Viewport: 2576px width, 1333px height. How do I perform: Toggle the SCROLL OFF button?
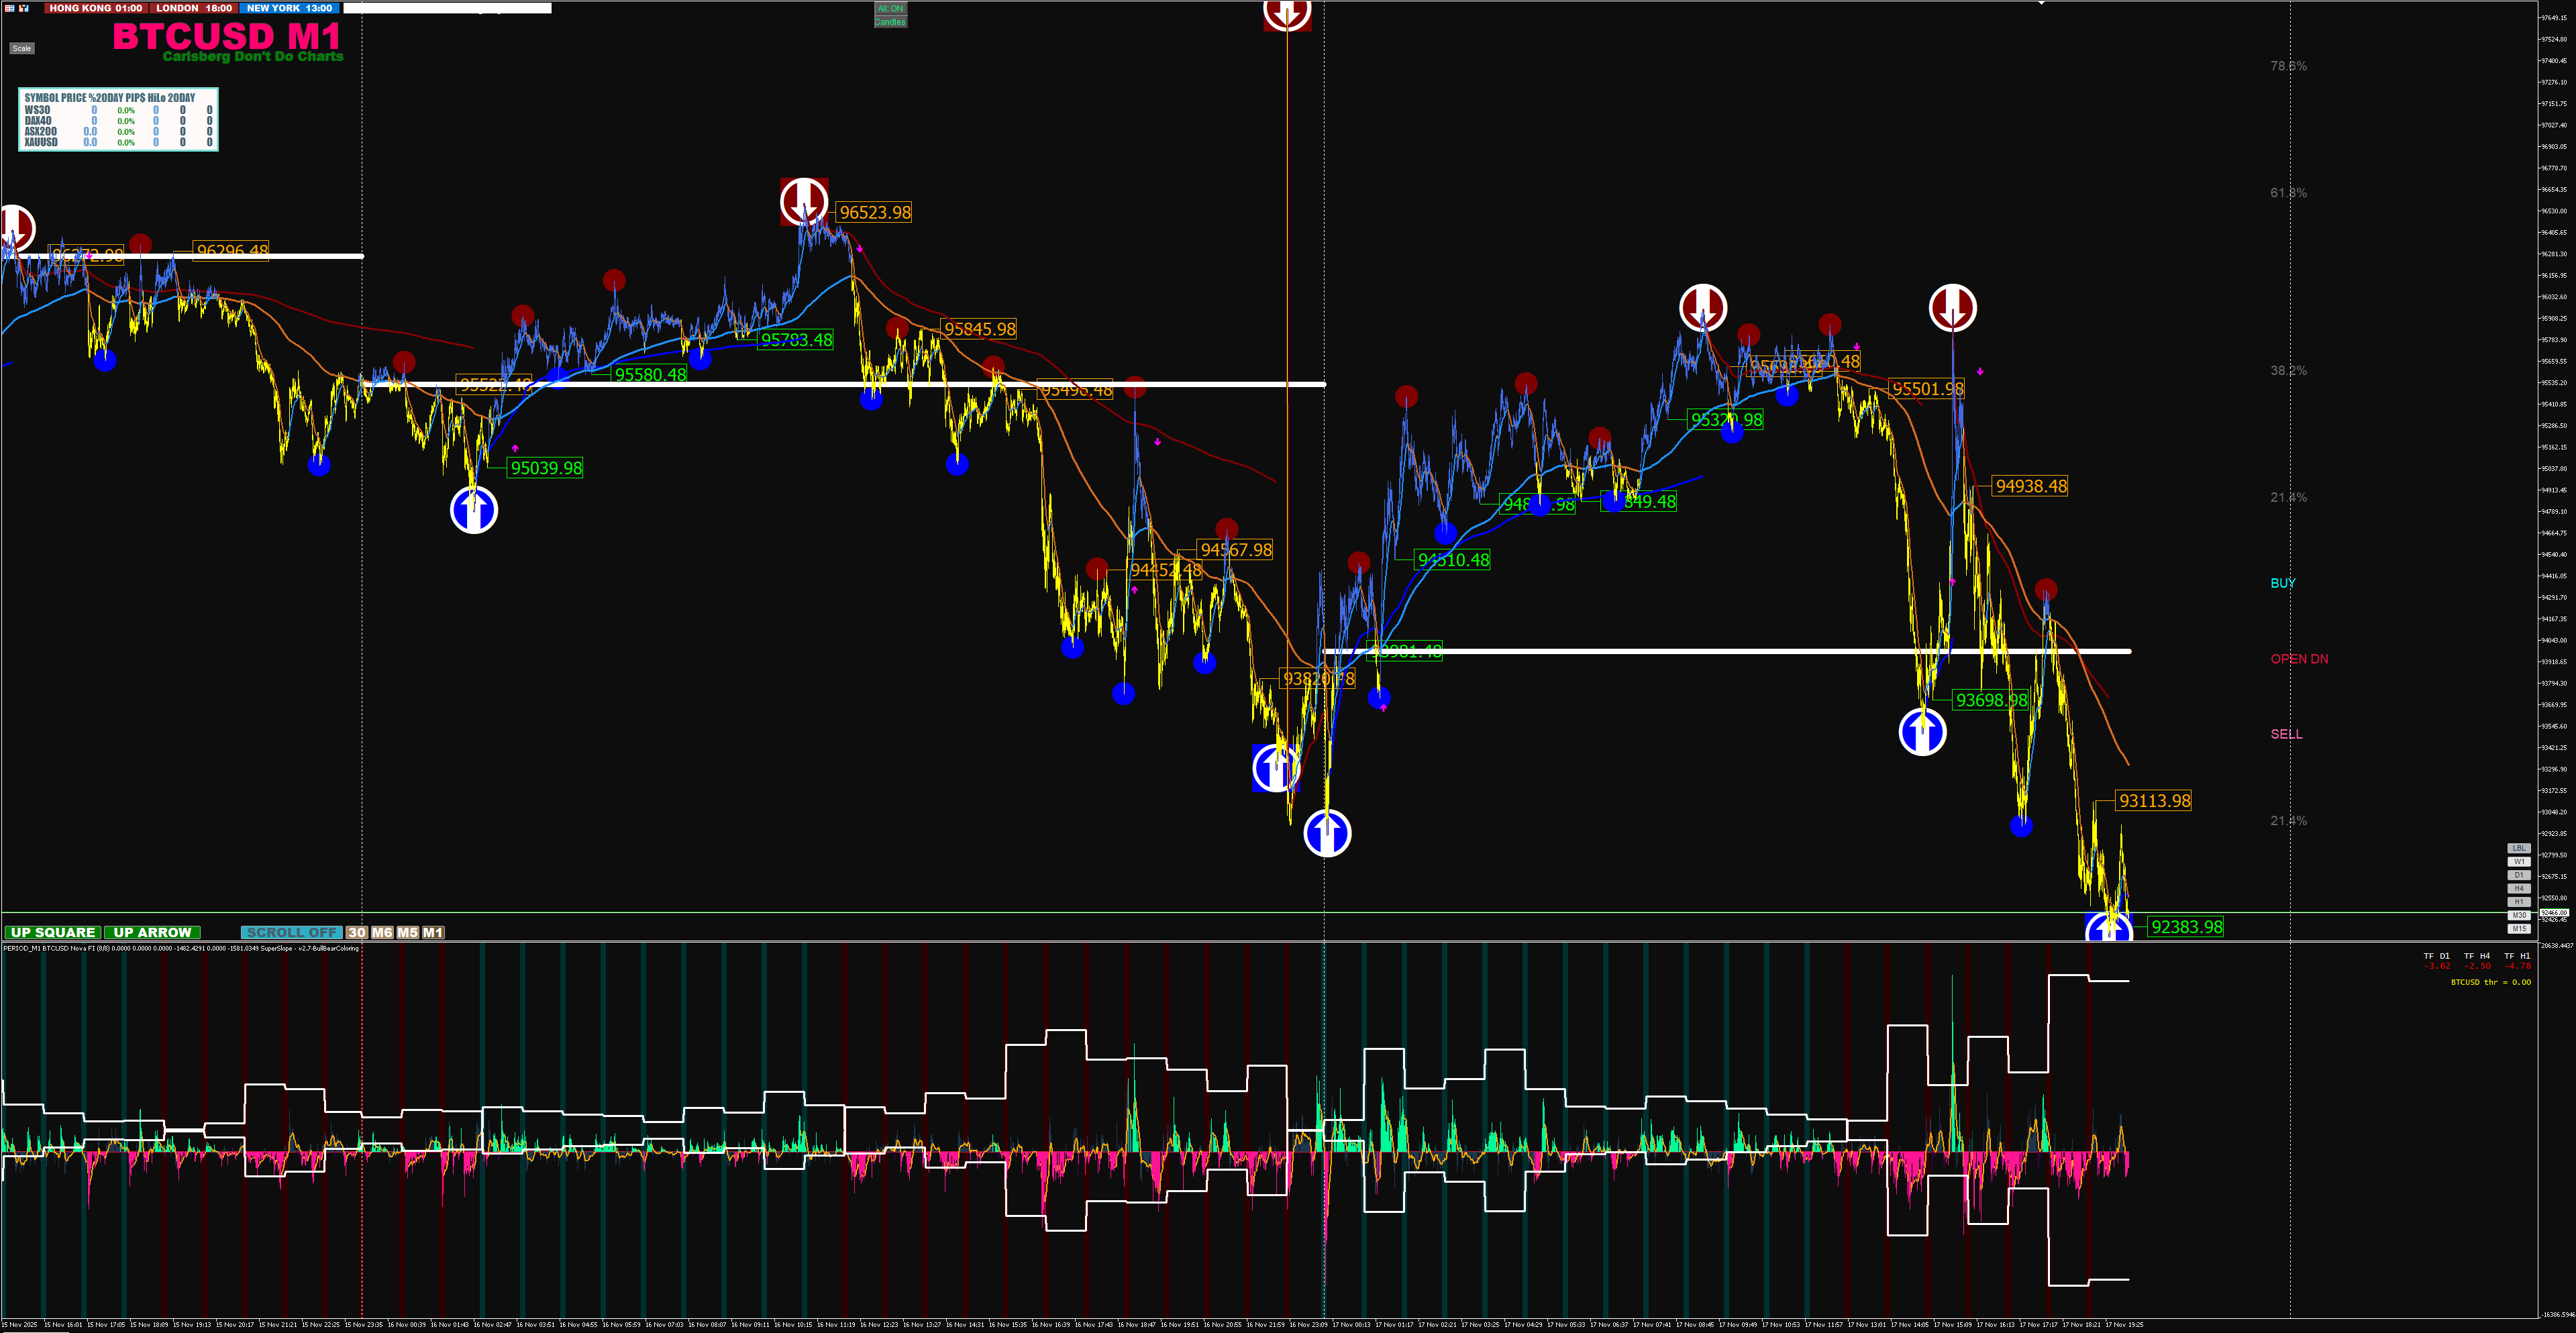[x=291, y=932]
